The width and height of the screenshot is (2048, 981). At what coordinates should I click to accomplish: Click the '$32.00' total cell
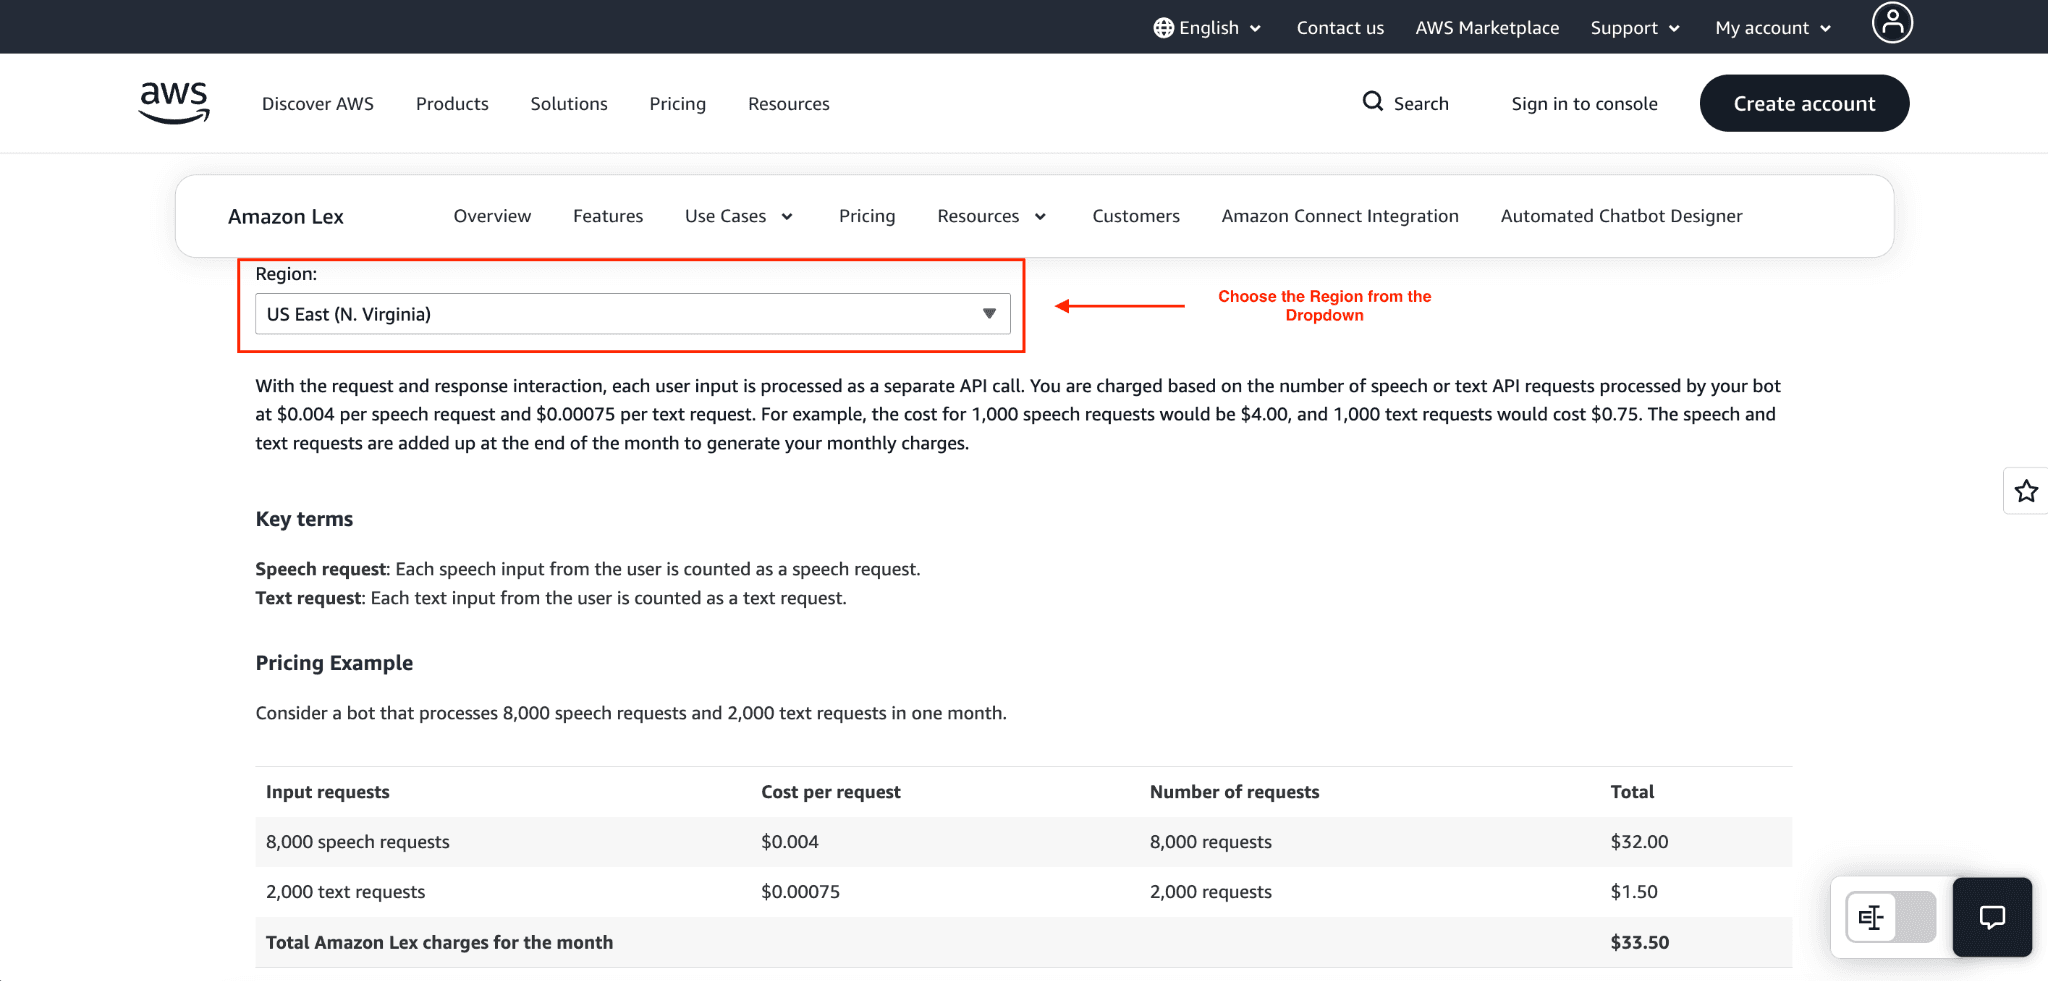[x=1639, y=842]
